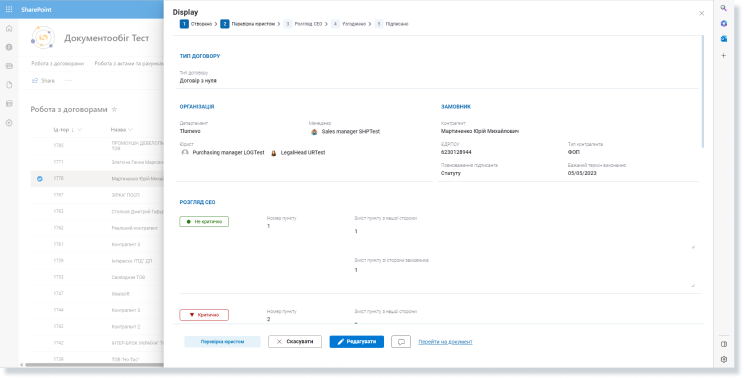Open the SharePoint app launcher grid
This screenshot has height=378, width=744.
click(9, 9)
